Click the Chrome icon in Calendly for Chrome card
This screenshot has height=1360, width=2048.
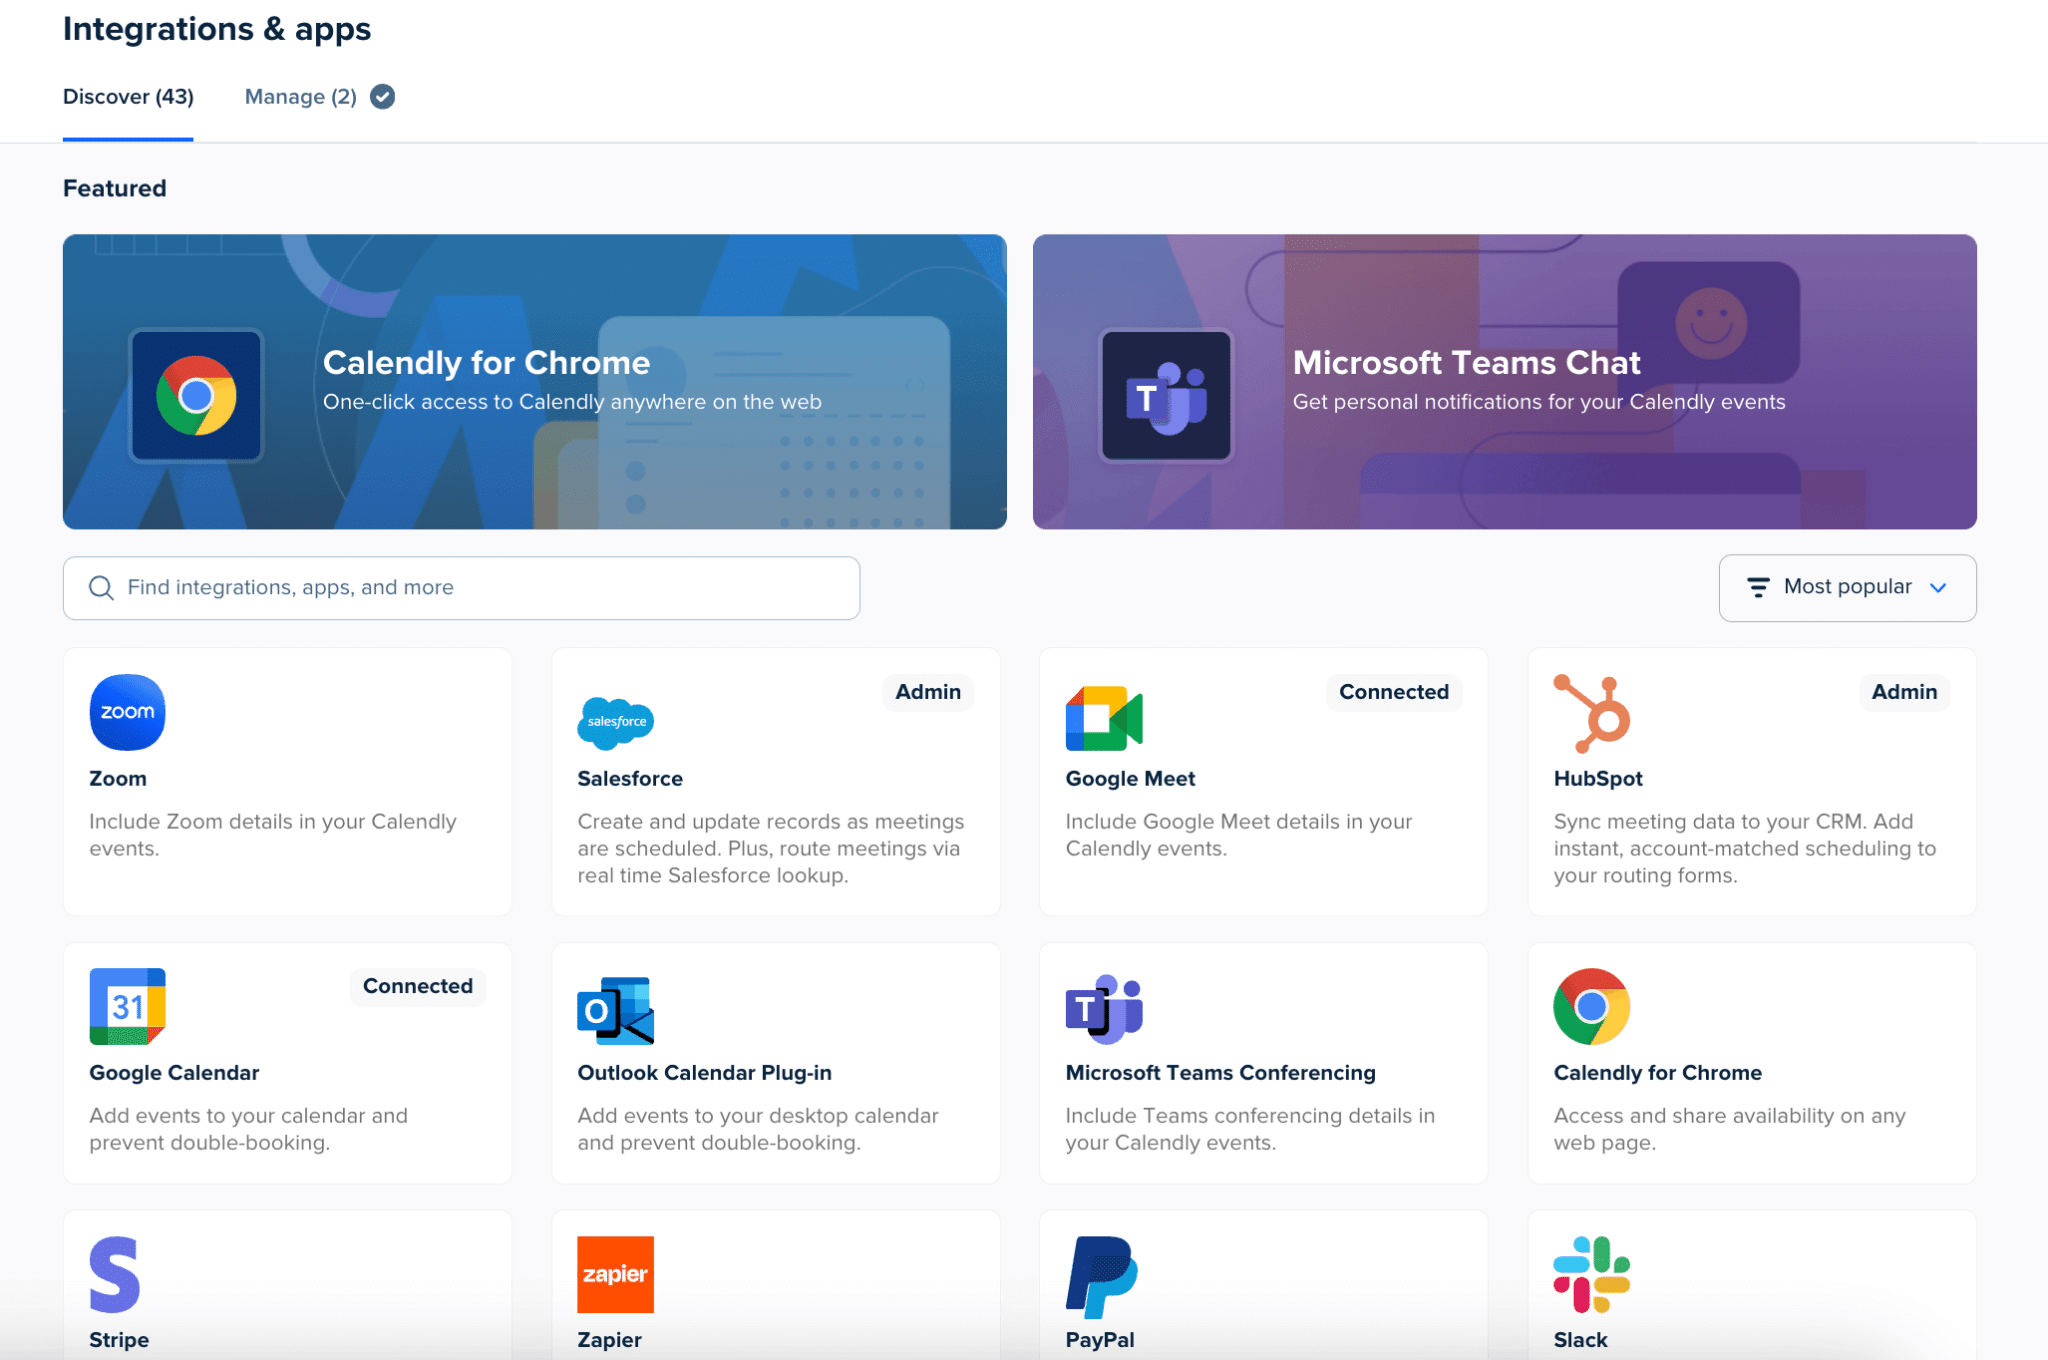[x=1591, y=1006]
